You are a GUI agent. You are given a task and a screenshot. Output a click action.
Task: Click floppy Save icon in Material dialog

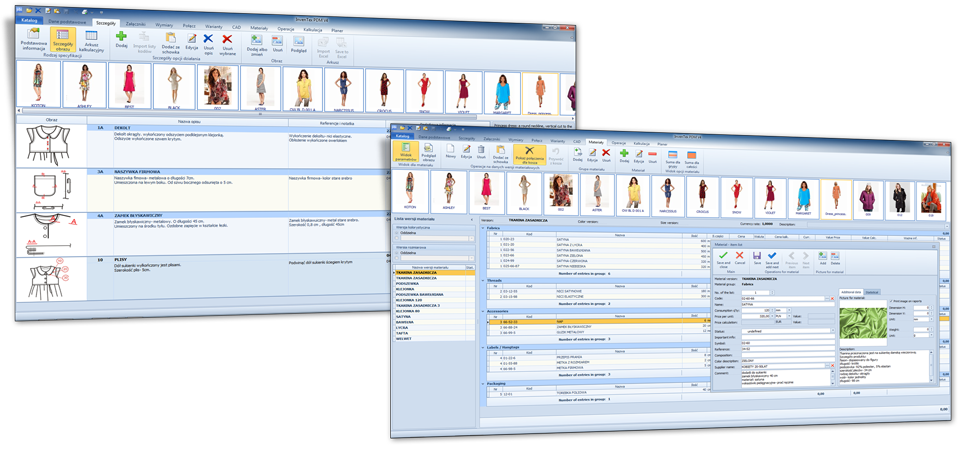point(757,257)
